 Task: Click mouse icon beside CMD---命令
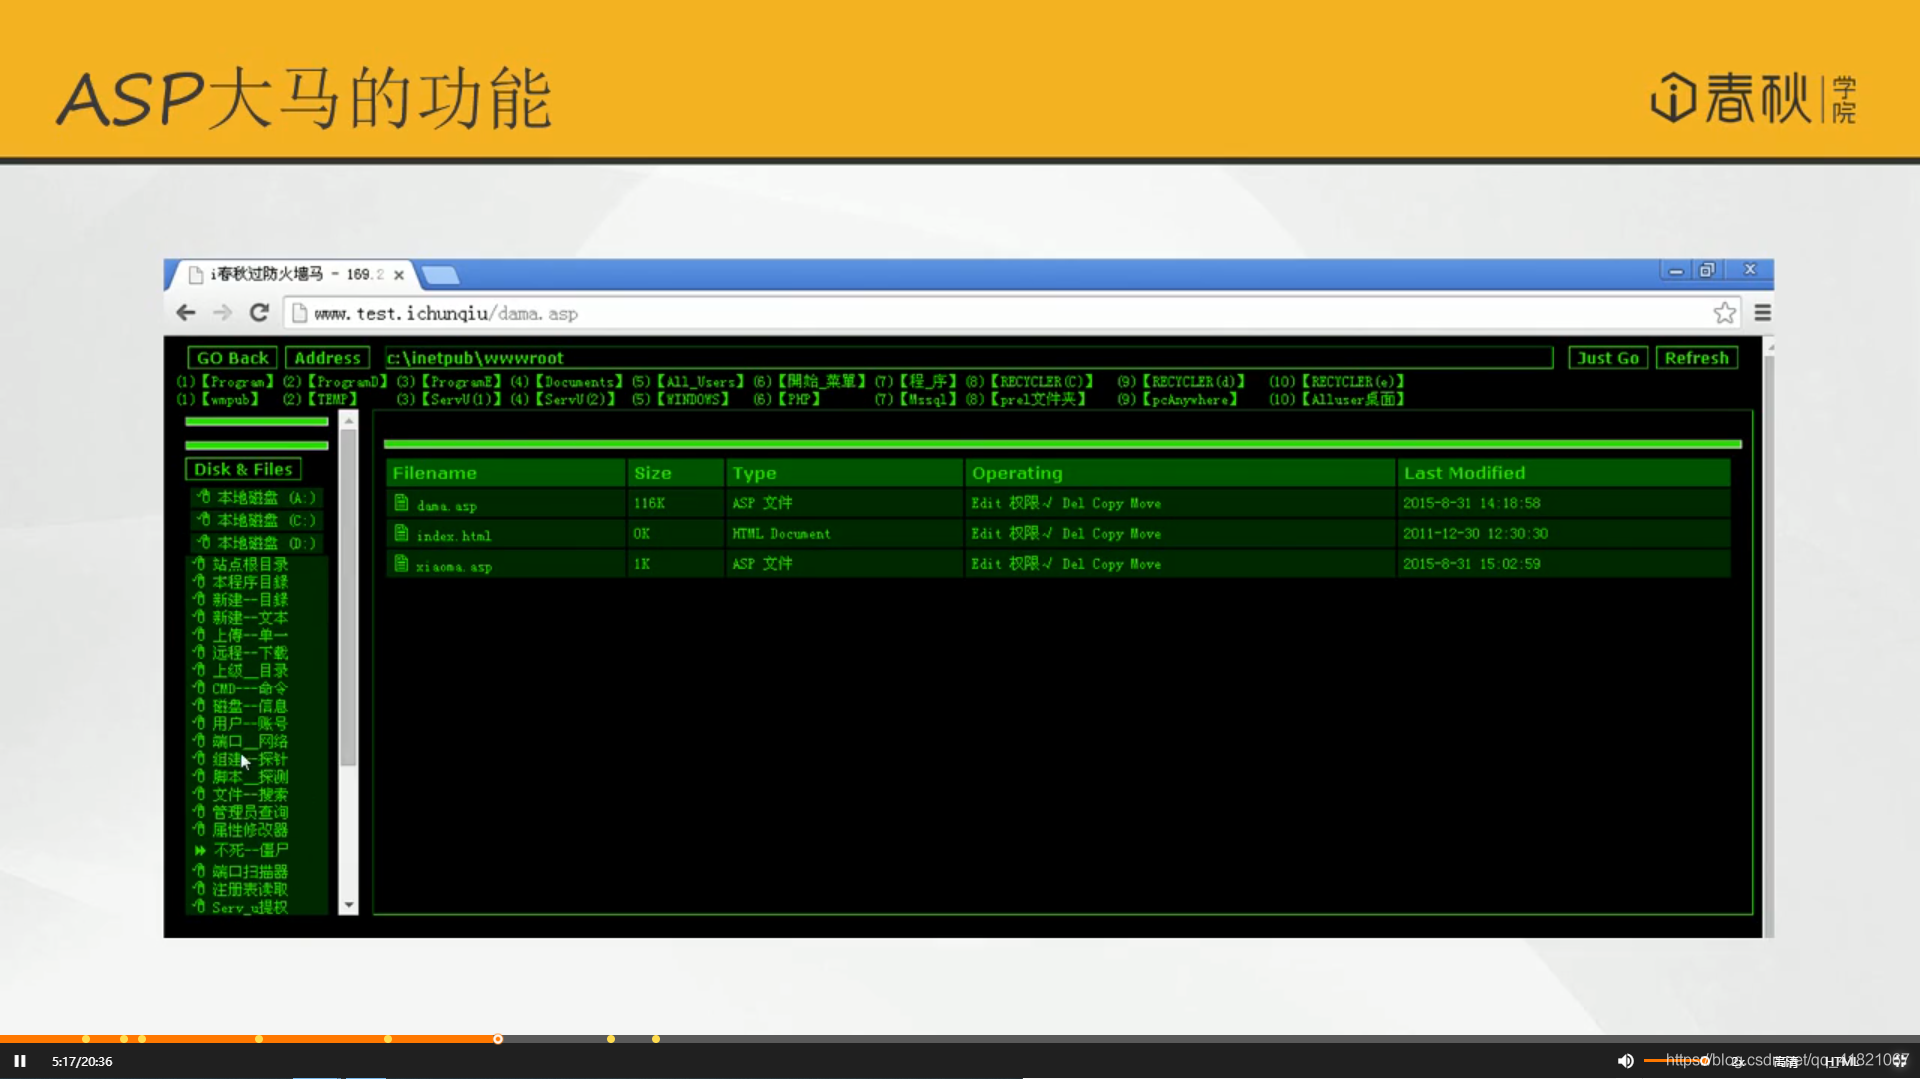tap(199, 688)
